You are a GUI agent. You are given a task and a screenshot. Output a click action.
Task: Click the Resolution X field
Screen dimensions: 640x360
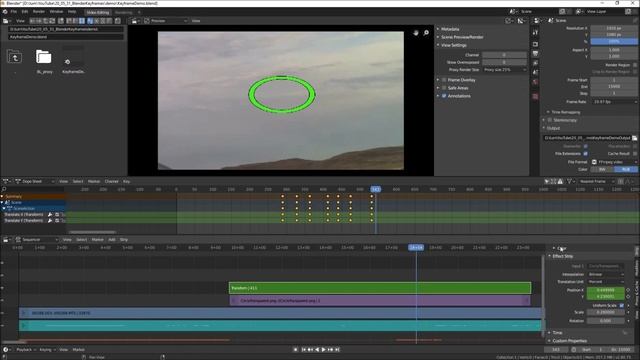pyautogui.click(x=614, y=28)
